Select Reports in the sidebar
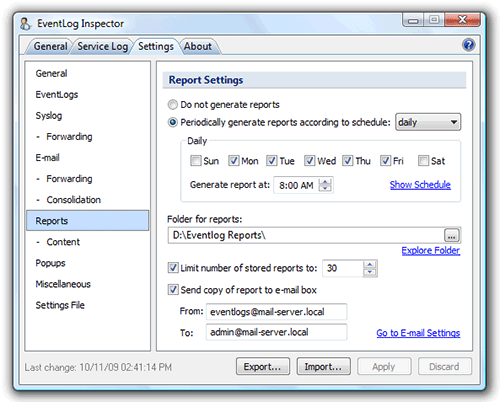500x402 pixels. click(87, 220)
